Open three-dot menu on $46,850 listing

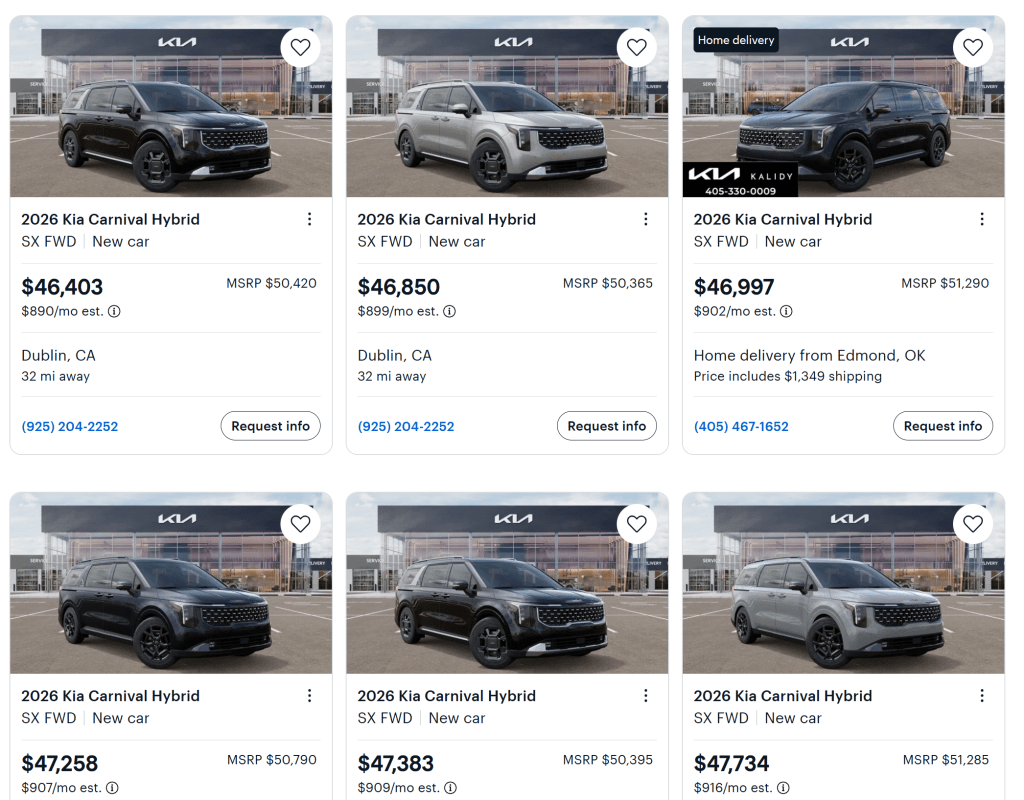646,219
